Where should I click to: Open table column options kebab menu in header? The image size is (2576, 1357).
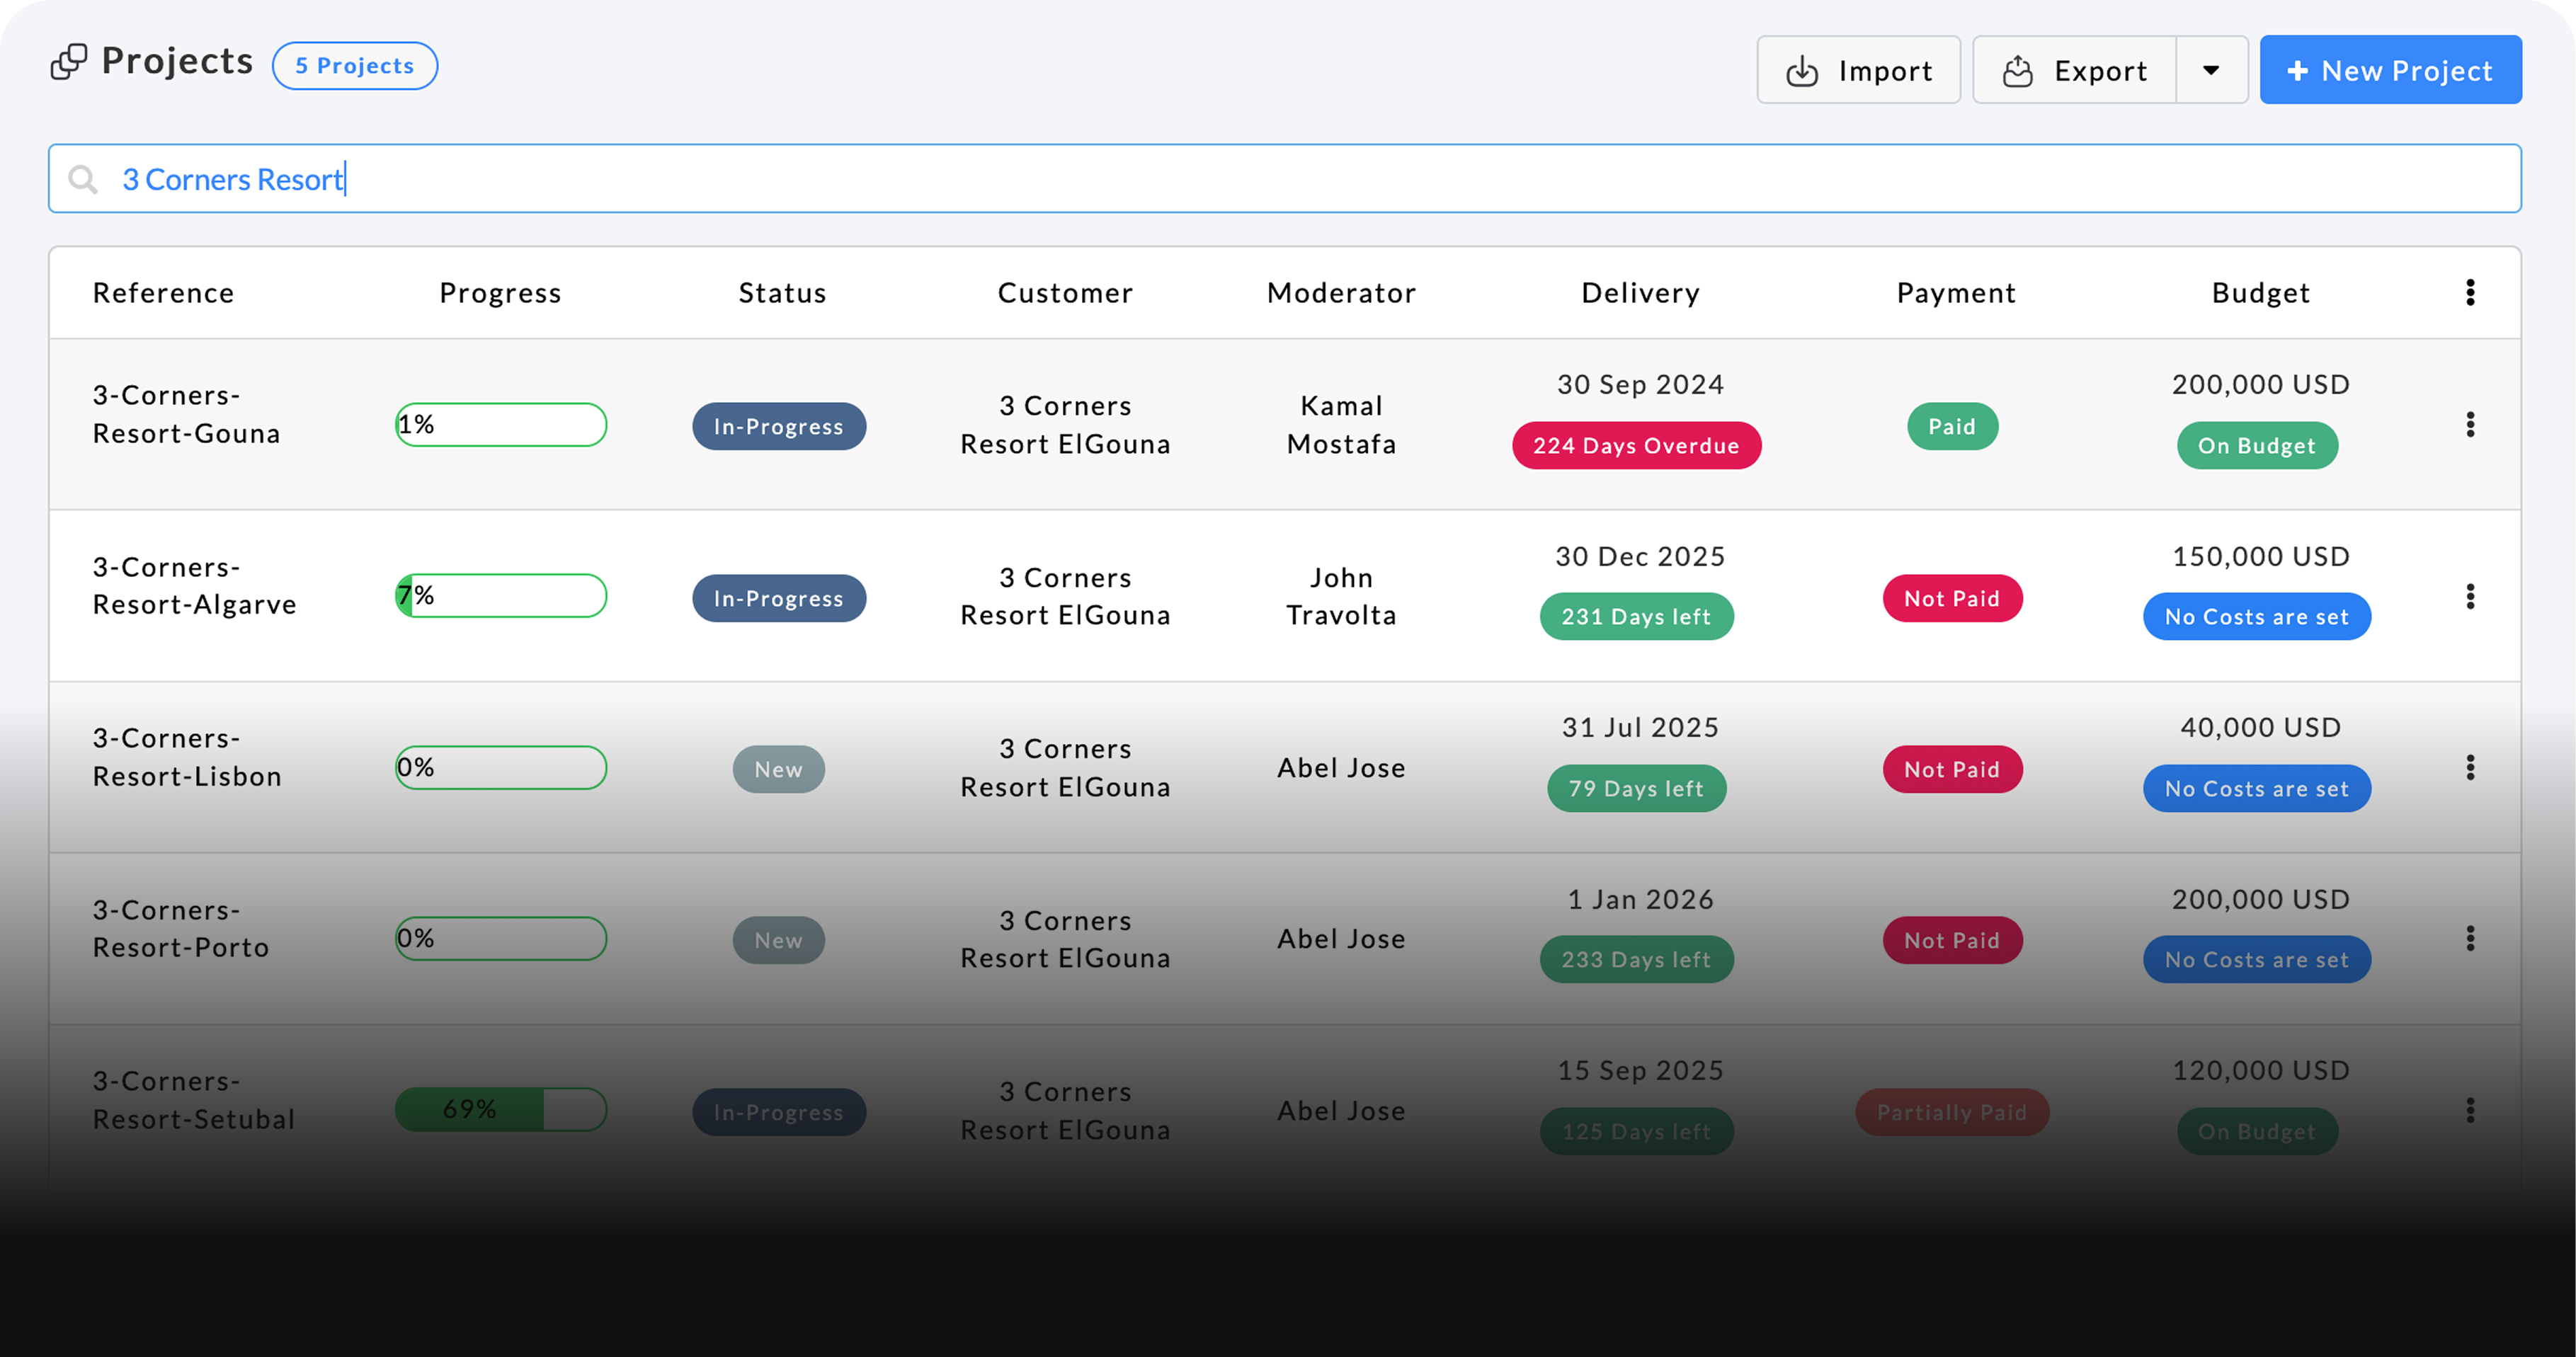point(2470,292)
